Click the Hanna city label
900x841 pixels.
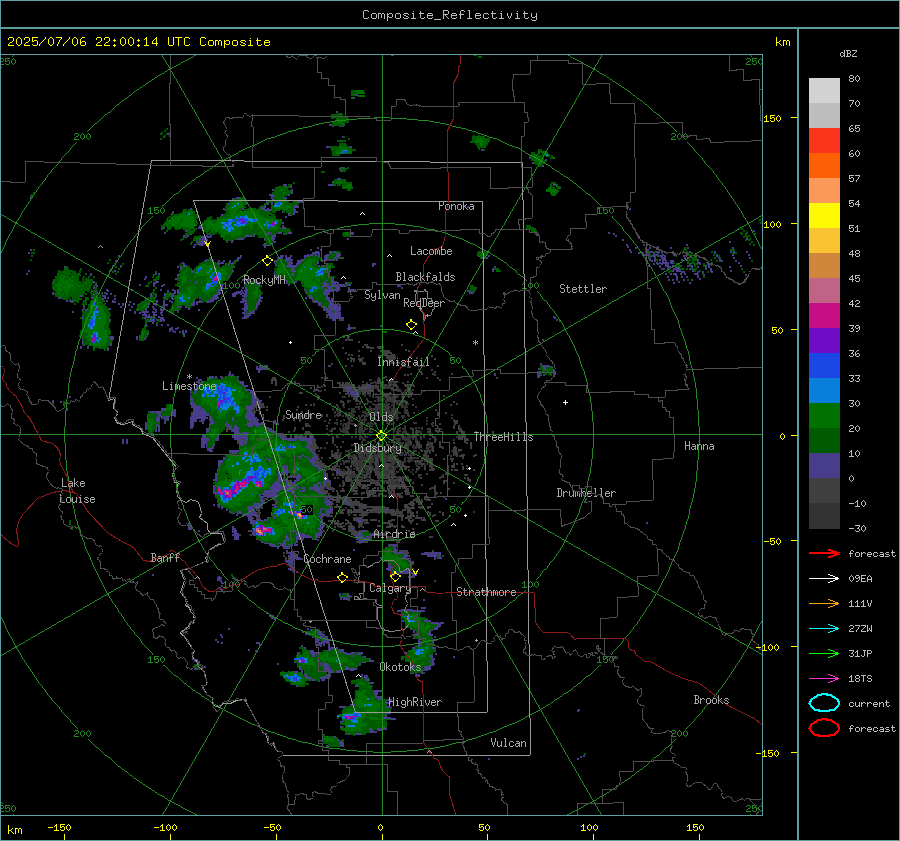click(x=699, y=446)
